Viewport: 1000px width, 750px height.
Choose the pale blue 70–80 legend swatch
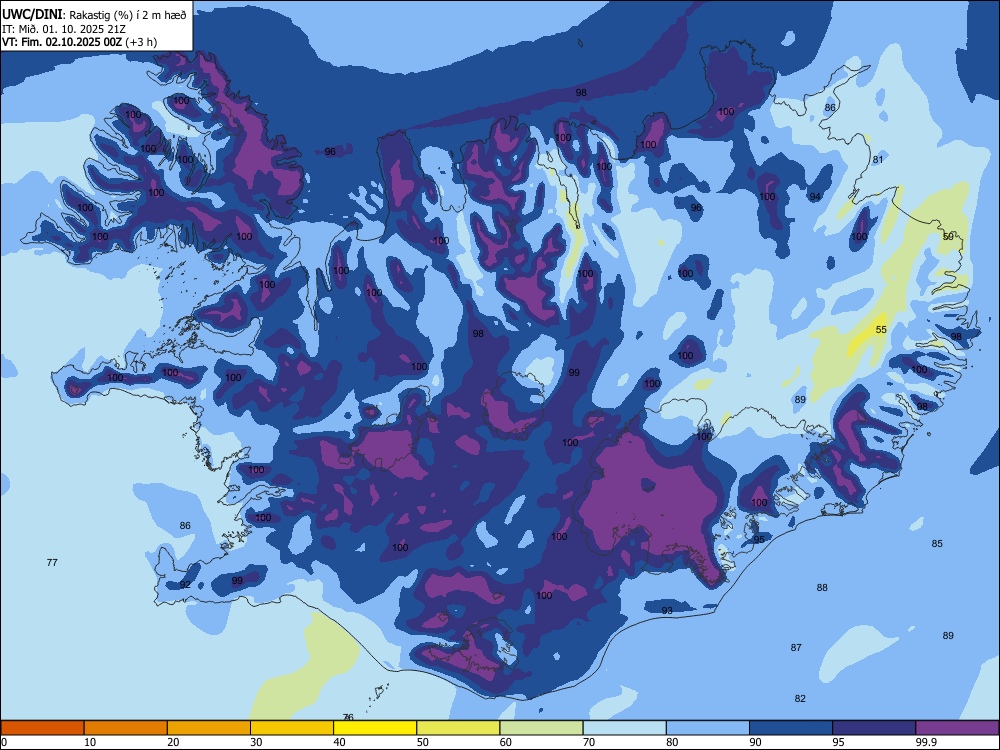[624, 728]
